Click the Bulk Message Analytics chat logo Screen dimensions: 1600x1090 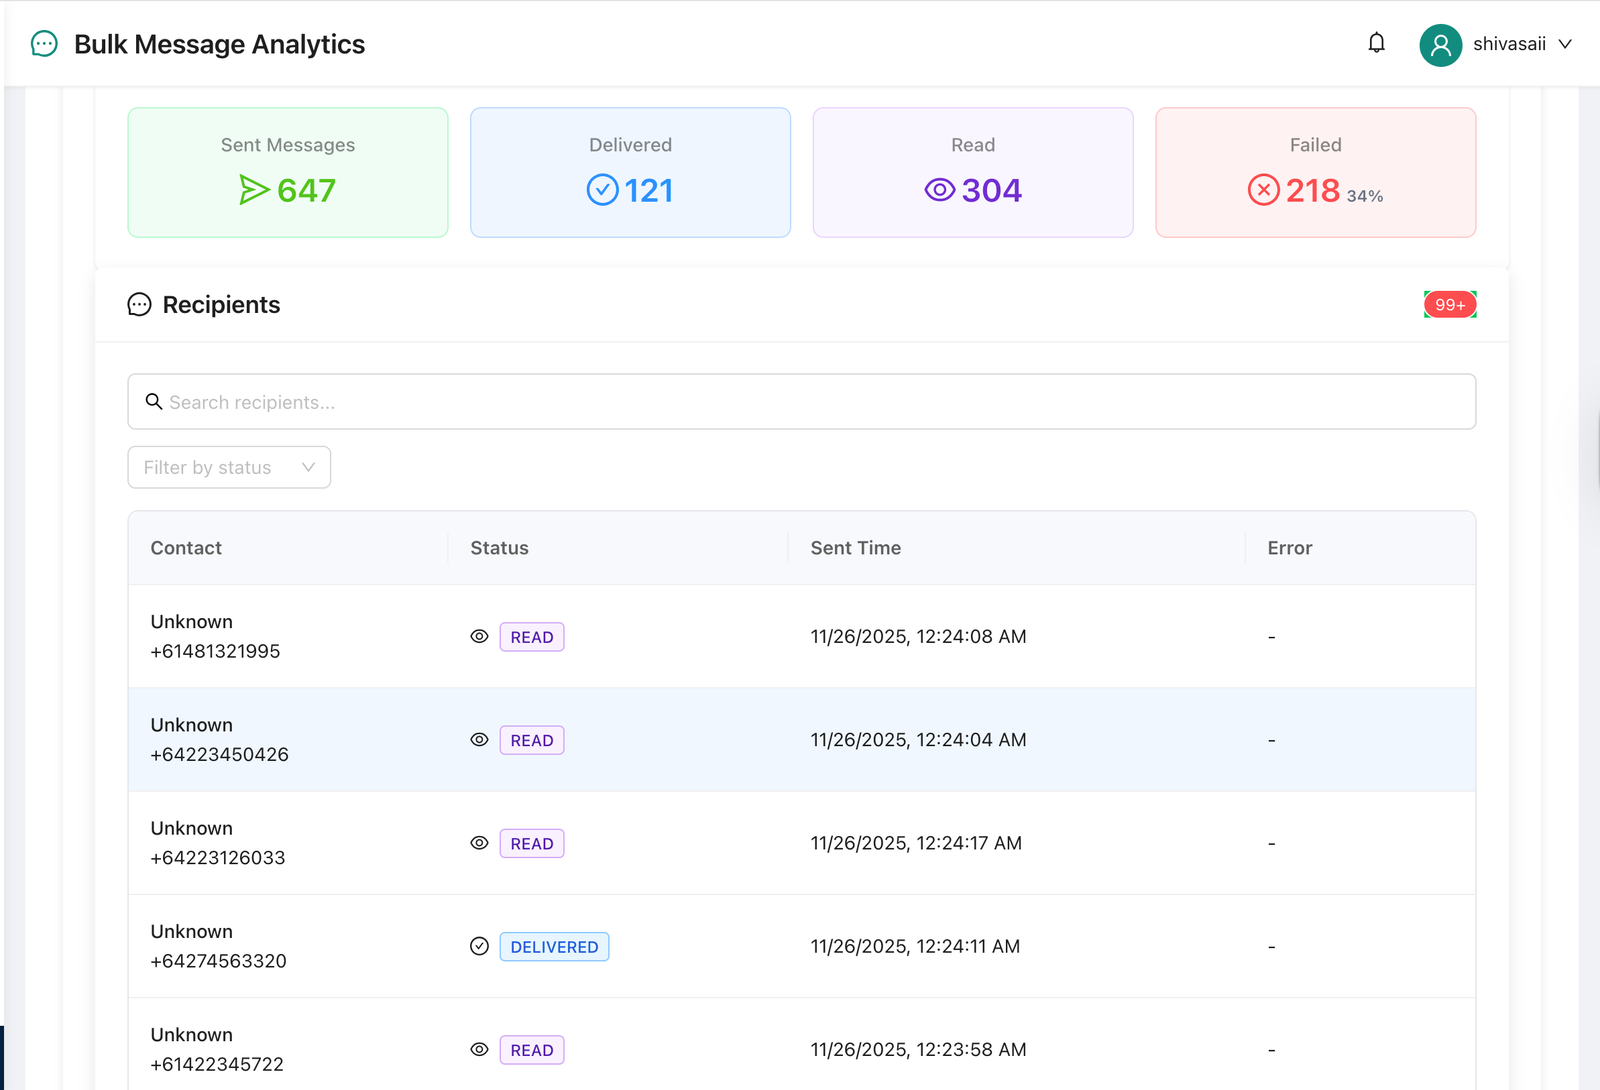(44, 44)
